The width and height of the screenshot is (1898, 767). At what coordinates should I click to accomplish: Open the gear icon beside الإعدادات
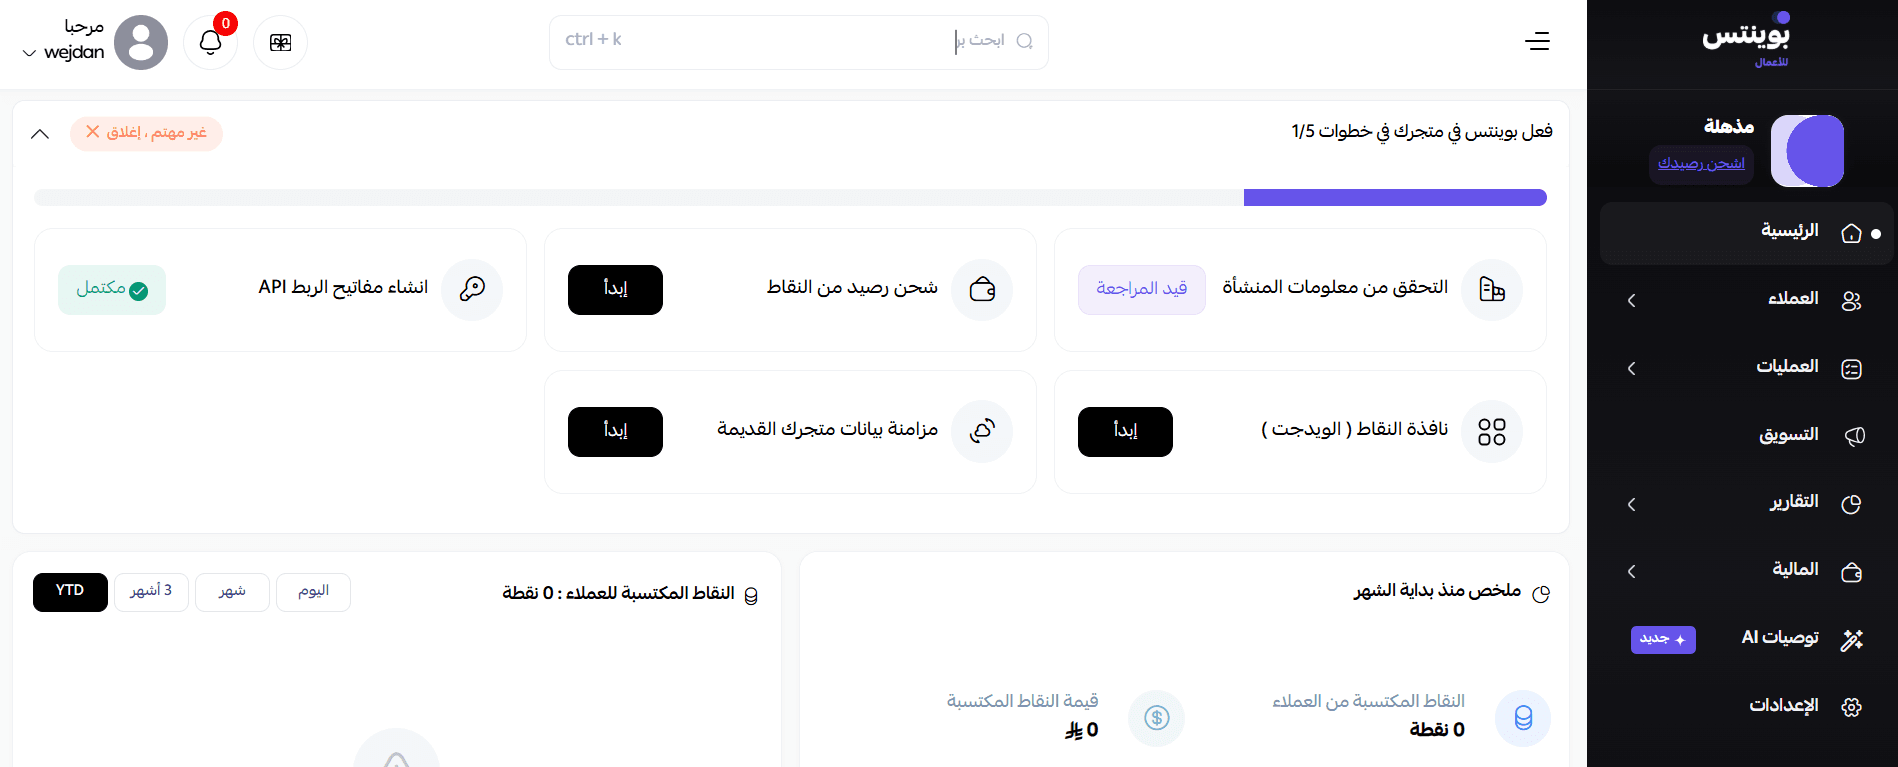click(1851, 707)
